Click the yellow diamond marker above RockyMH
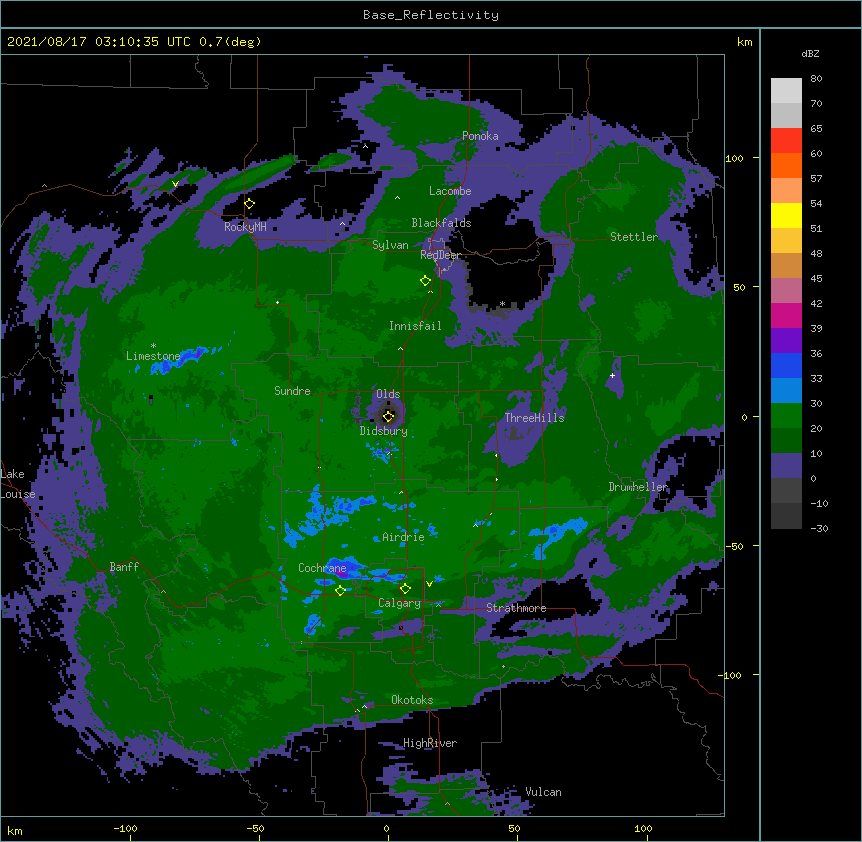Image resolution: width=862 pixels, height=842 pixels. click(250, 204)
